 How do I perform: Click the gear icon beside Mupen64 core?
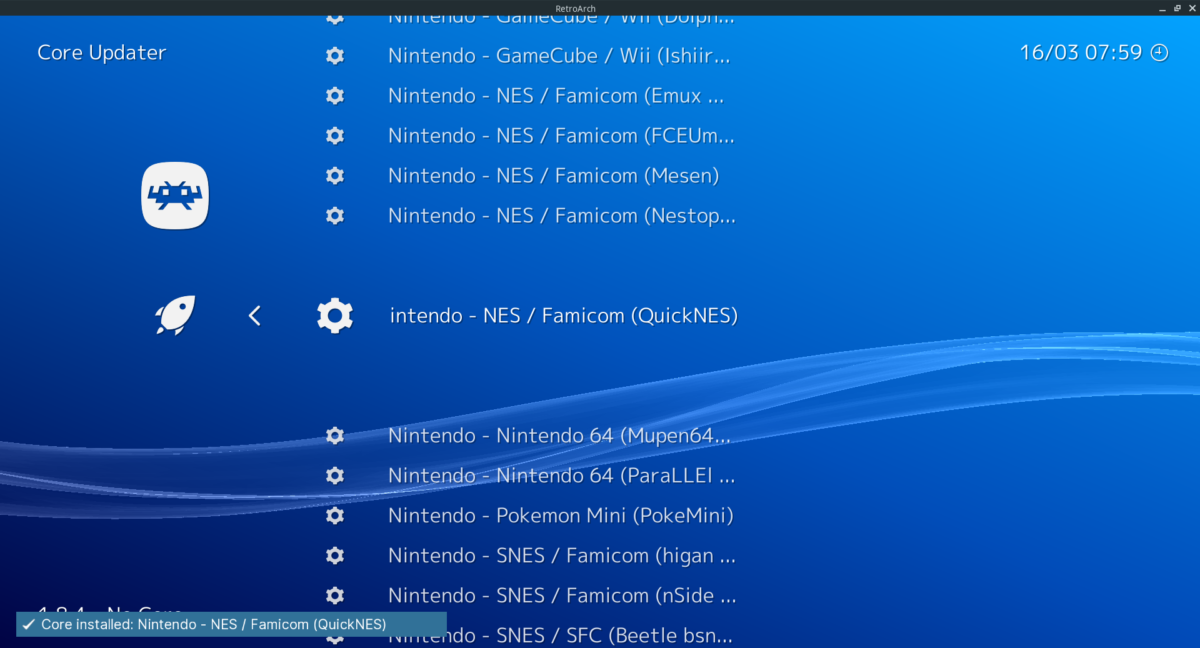[x=334, y=435]
